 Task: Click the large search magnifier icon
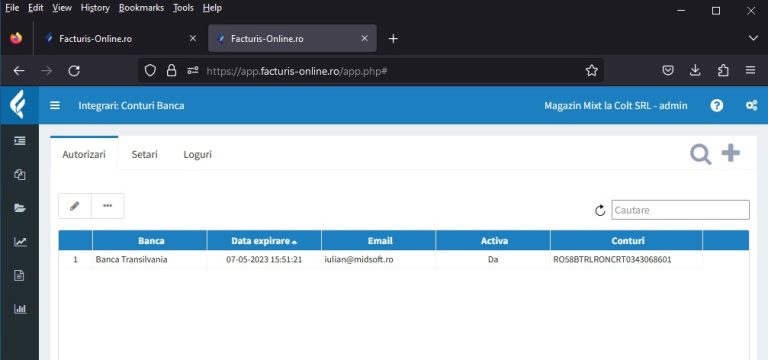point(700,154)
